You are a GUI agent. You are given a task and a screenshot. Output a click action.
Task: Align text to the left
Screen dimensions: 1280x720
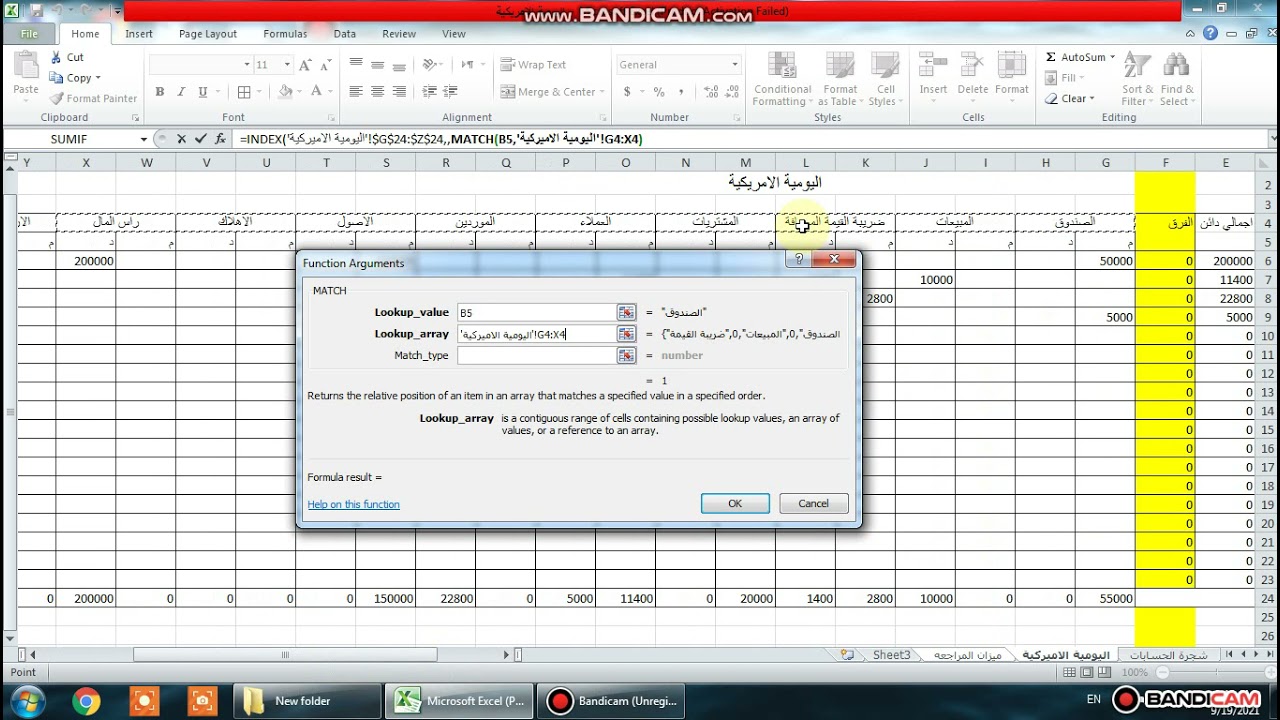coord(356,91)
